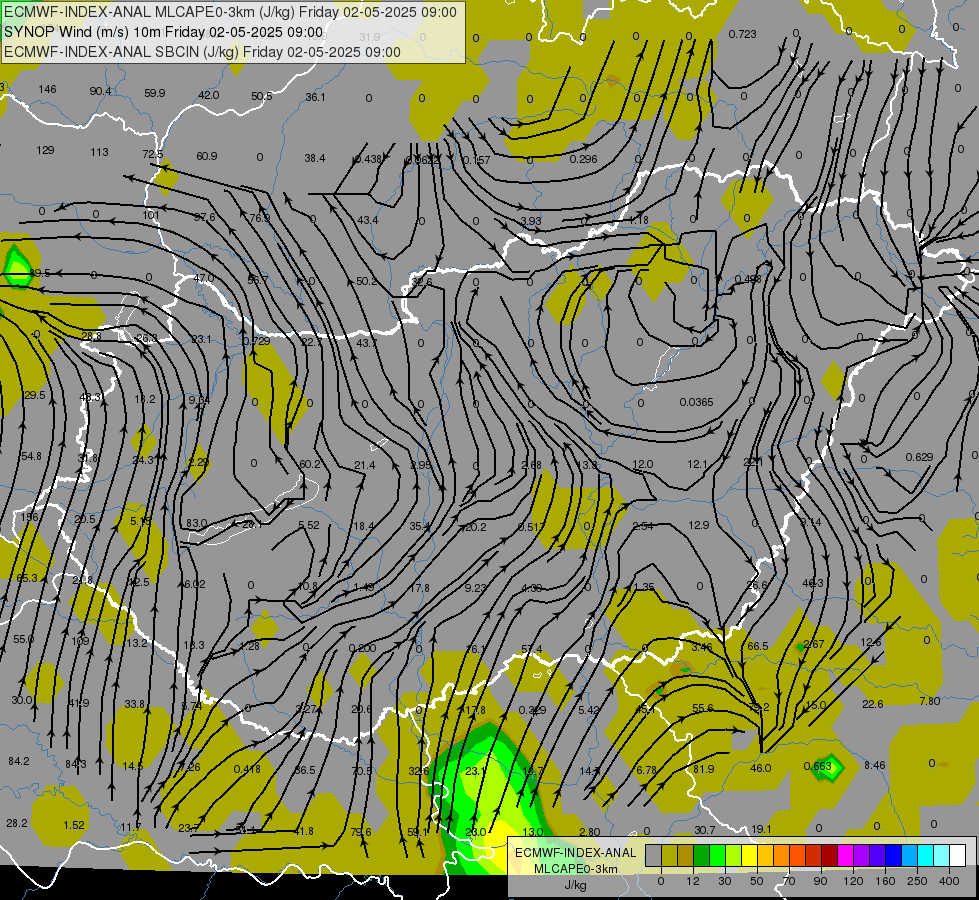Click map value 28.2
This screenshot has width=979, height=900.
pyautogui.click(x=17, y=823)
